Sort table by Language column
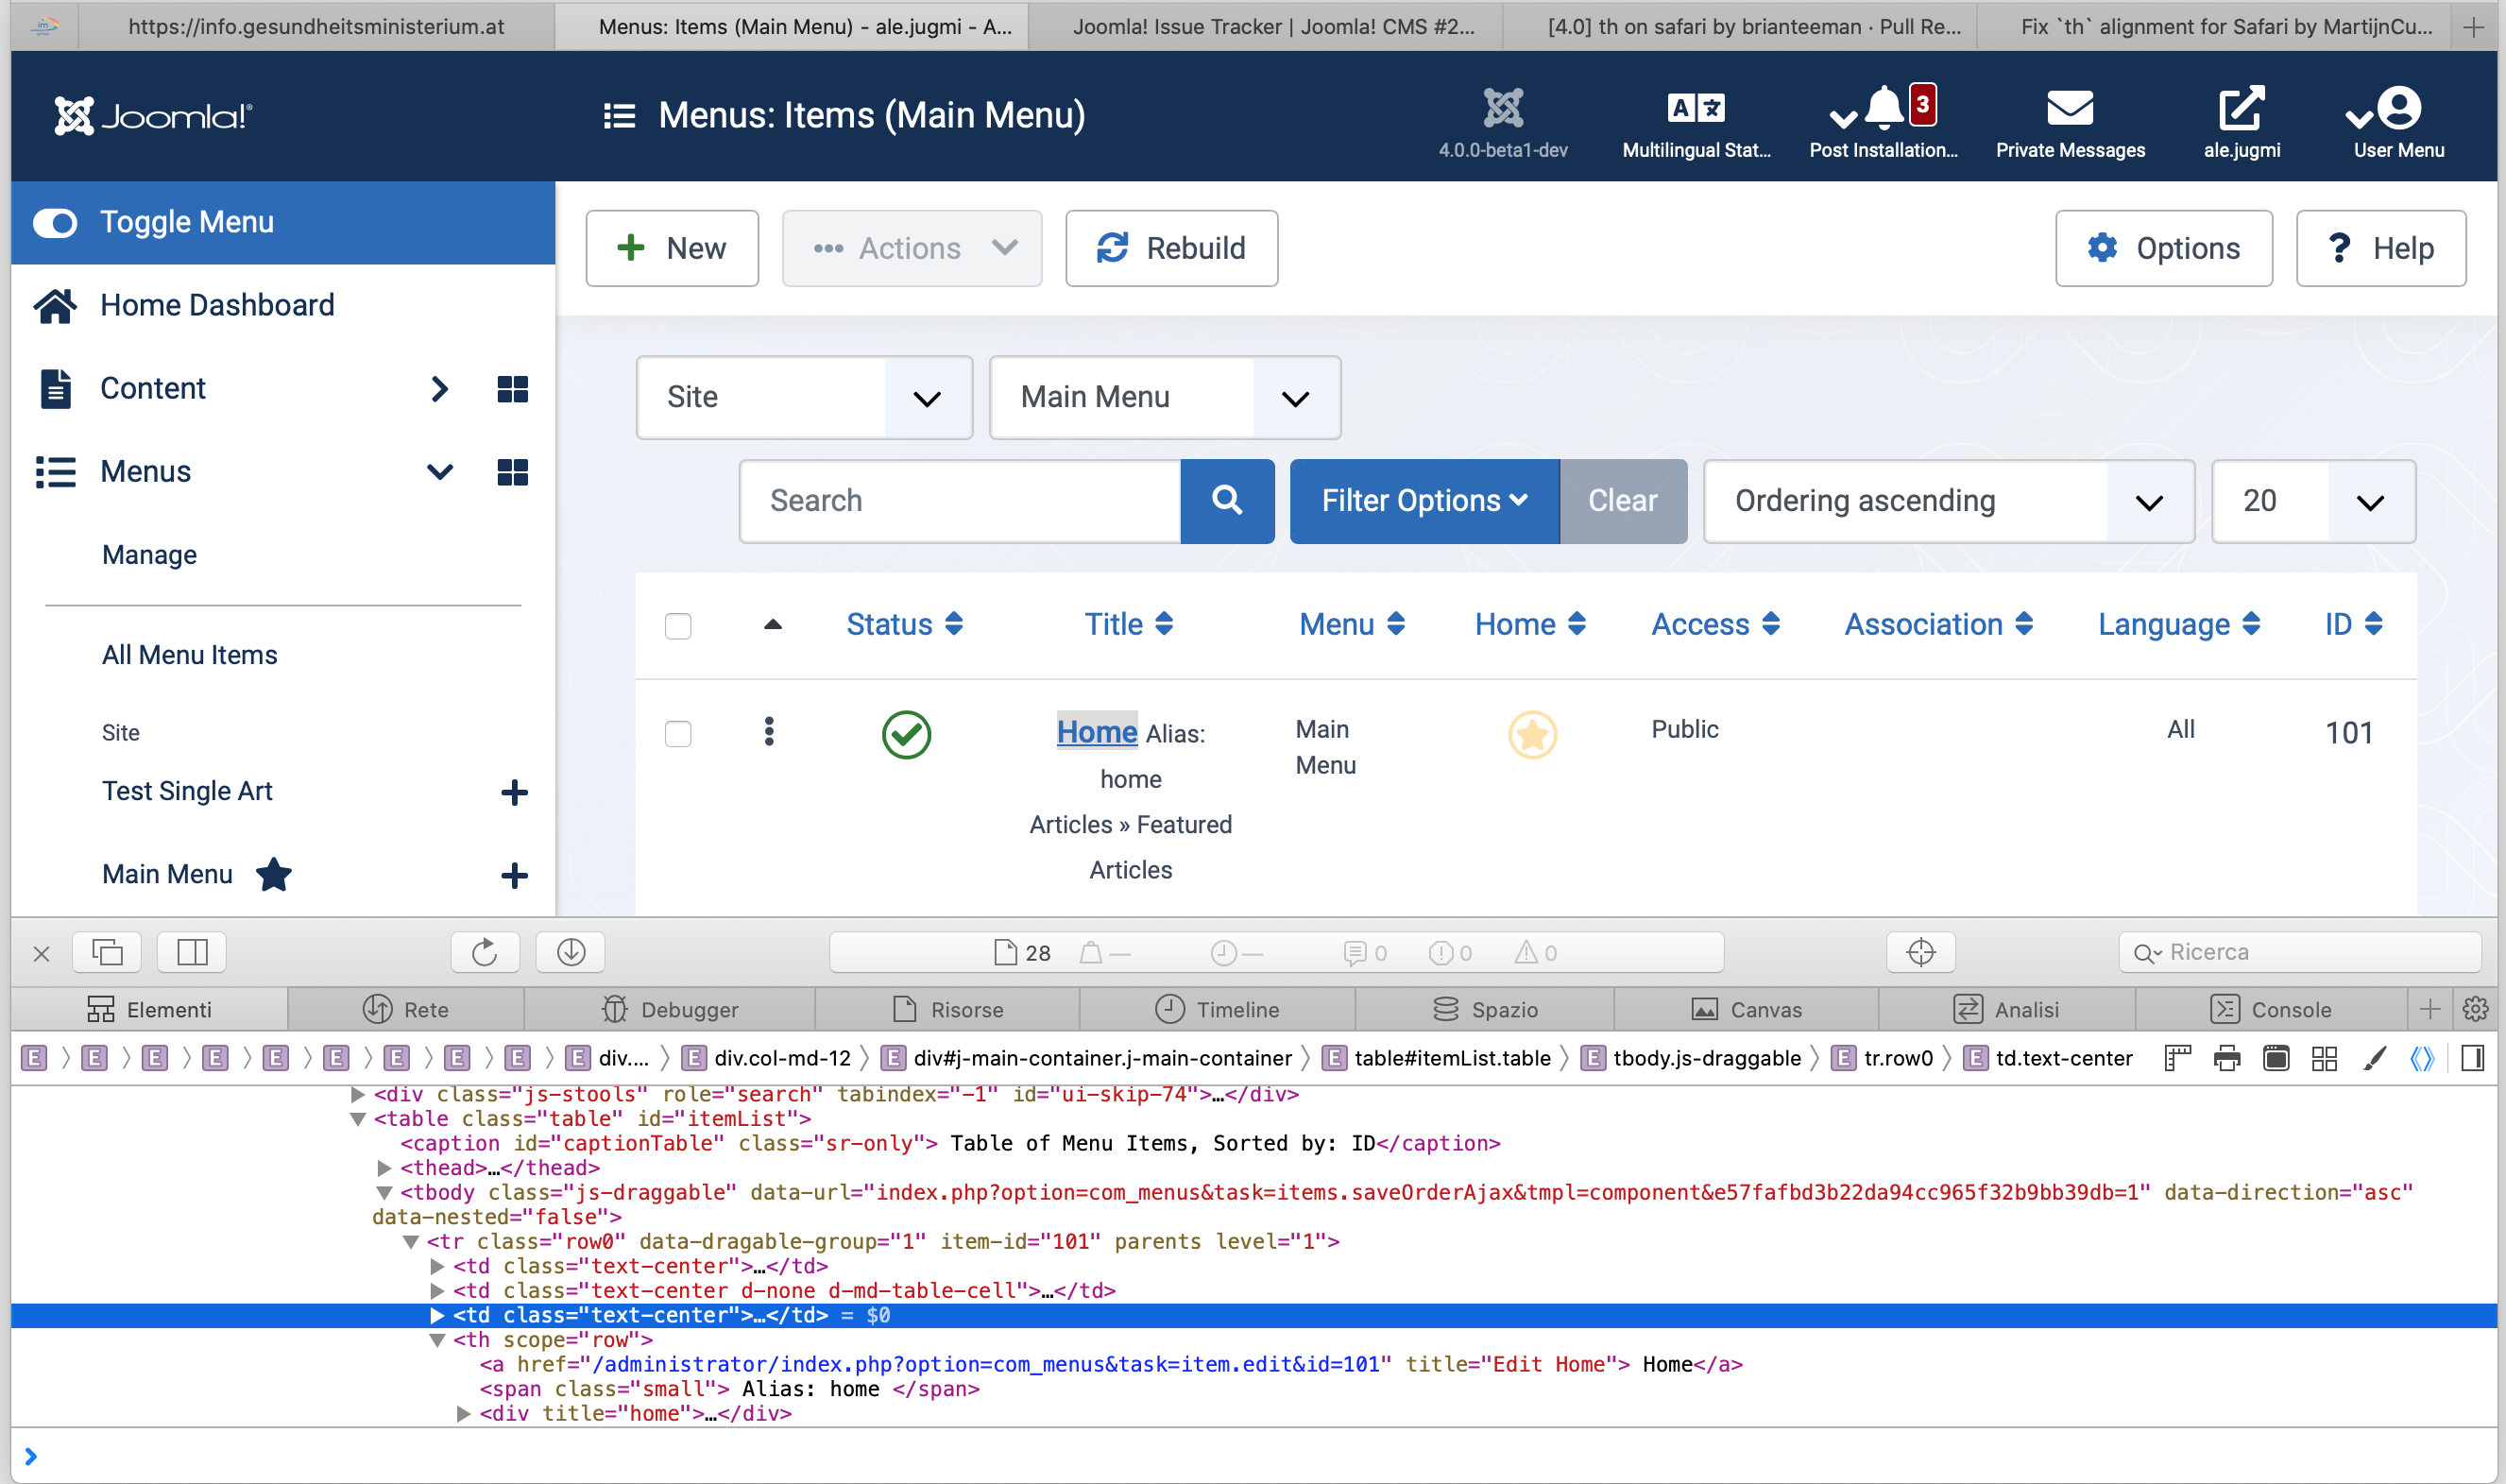Viewport: 2506px width, 1484px height. (2178, 625)
